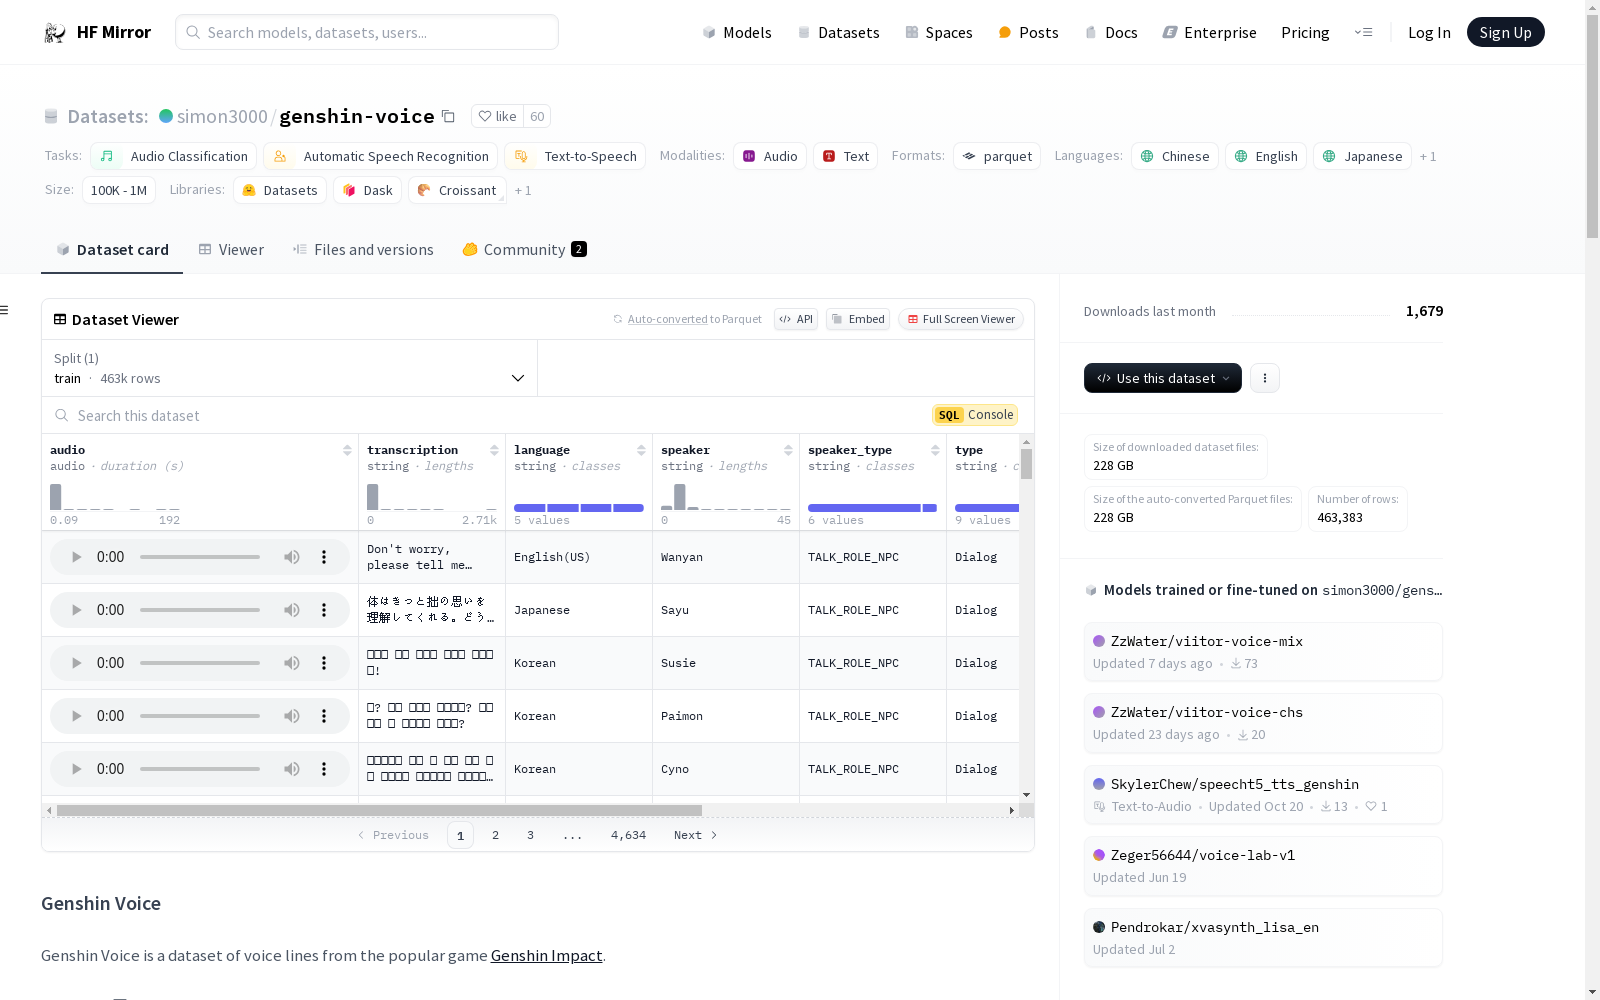Open the ZzWater/viitor-voice-mix model
The height and width of the screenshot is (1000, 1600).
[1263, 652]
